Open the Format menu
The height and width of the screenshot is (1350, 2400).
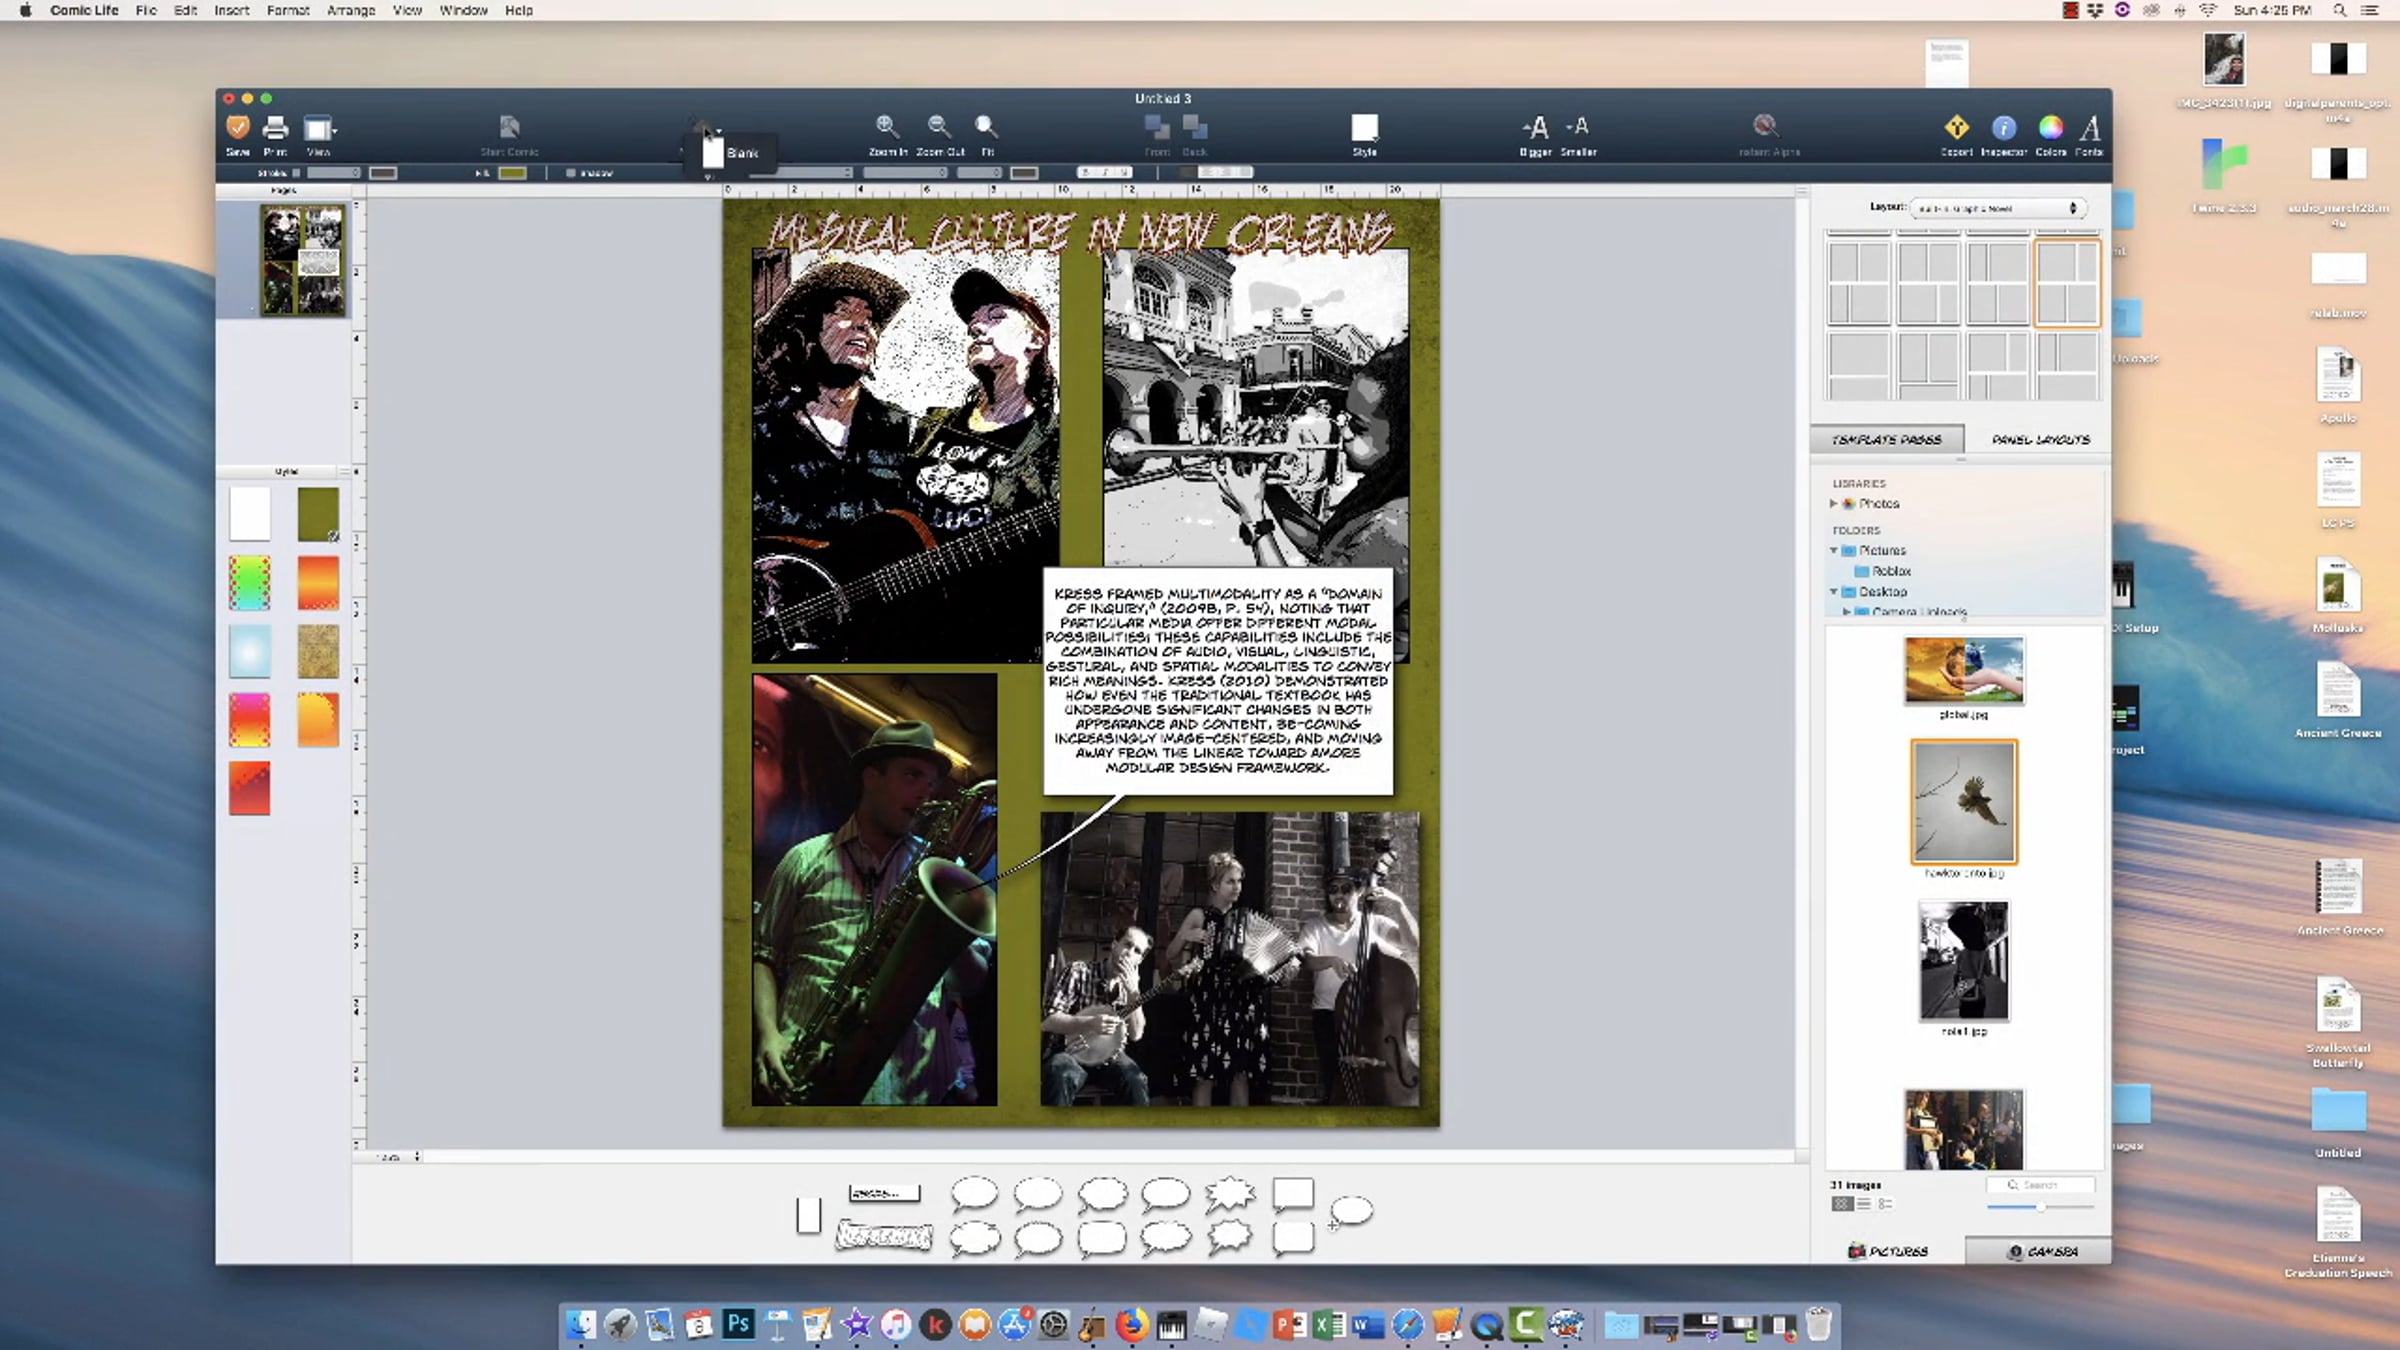(288, 10)
